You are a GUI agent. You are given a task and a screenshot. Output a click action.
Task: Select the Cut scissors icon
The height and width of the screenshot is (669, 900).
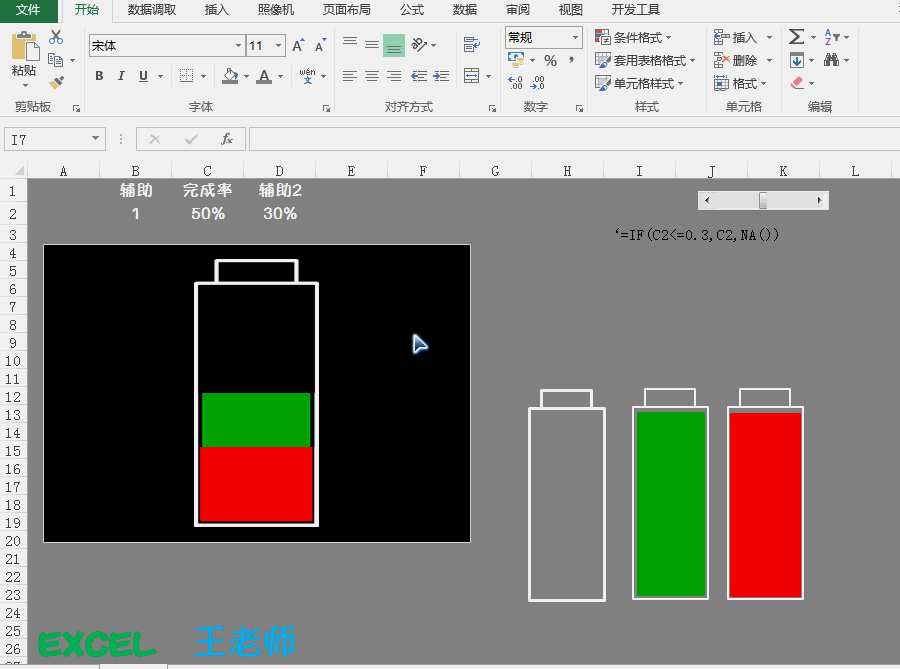click(56, 37)
